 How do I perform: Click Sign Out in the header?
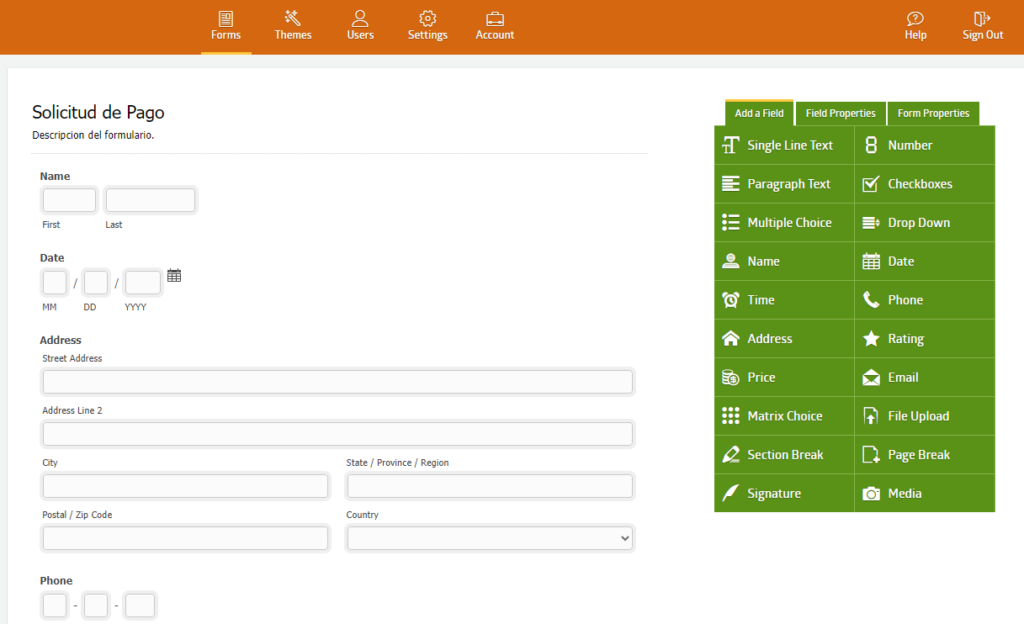coord(982,26)
